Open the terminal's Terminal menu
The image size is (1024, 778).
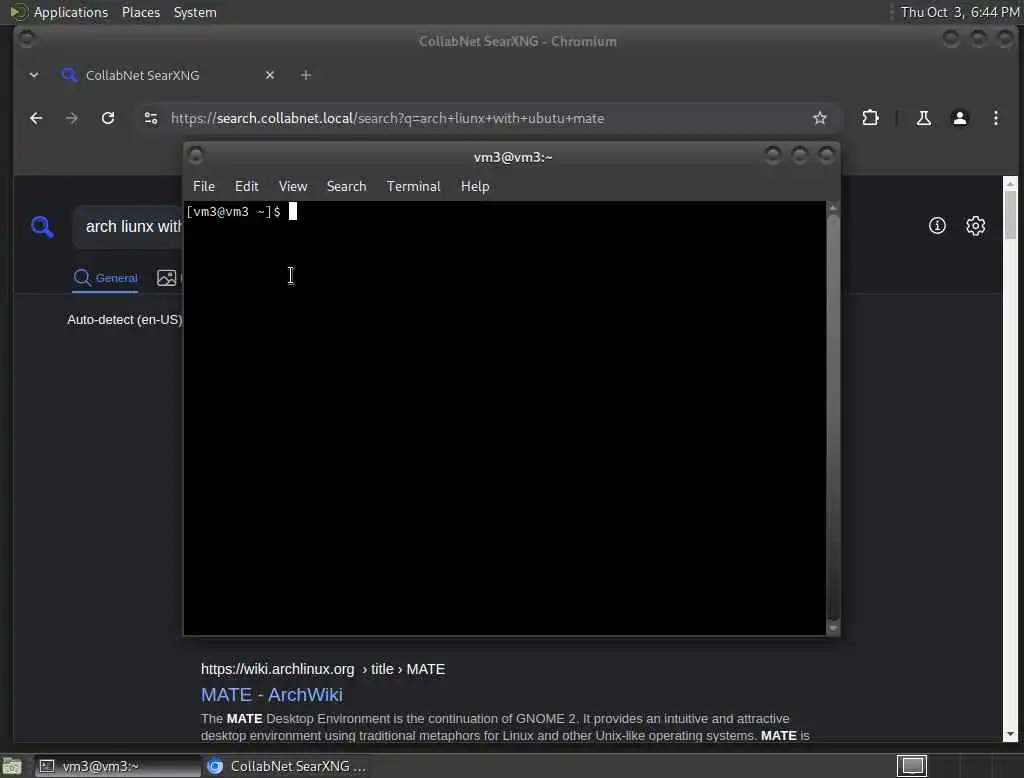(x=413, y=186)
